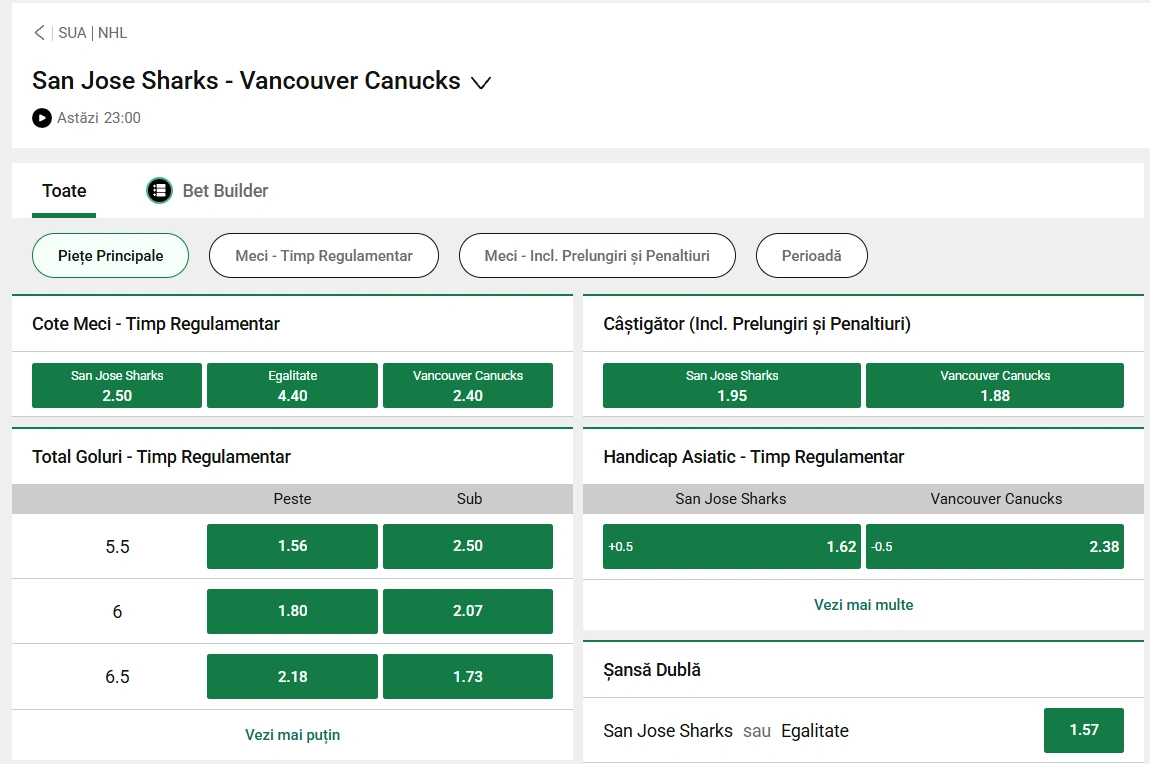Bet San Jose Sharks winner at 1.95

[x=731, y=385]
